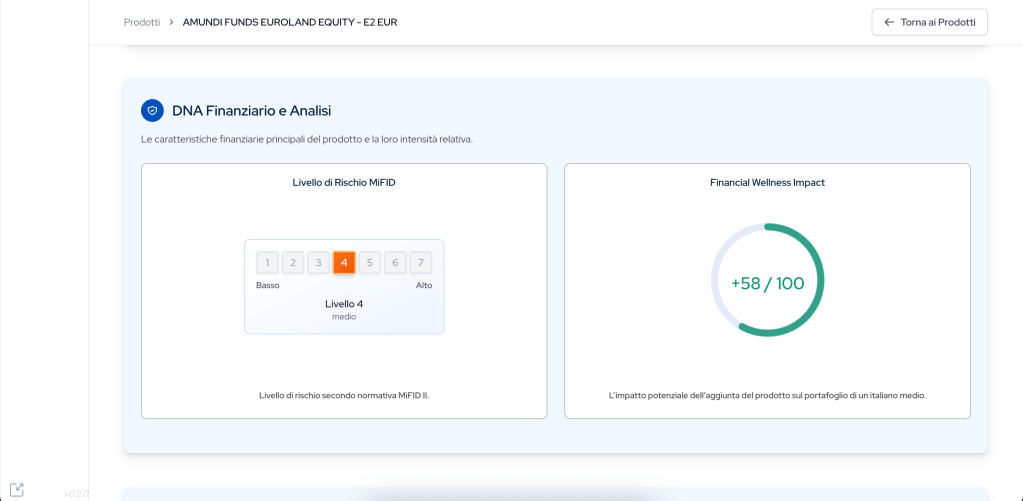Click the shield icon beside DNA Finanziario
1023x501 pixels.
[x=152, y=110]
